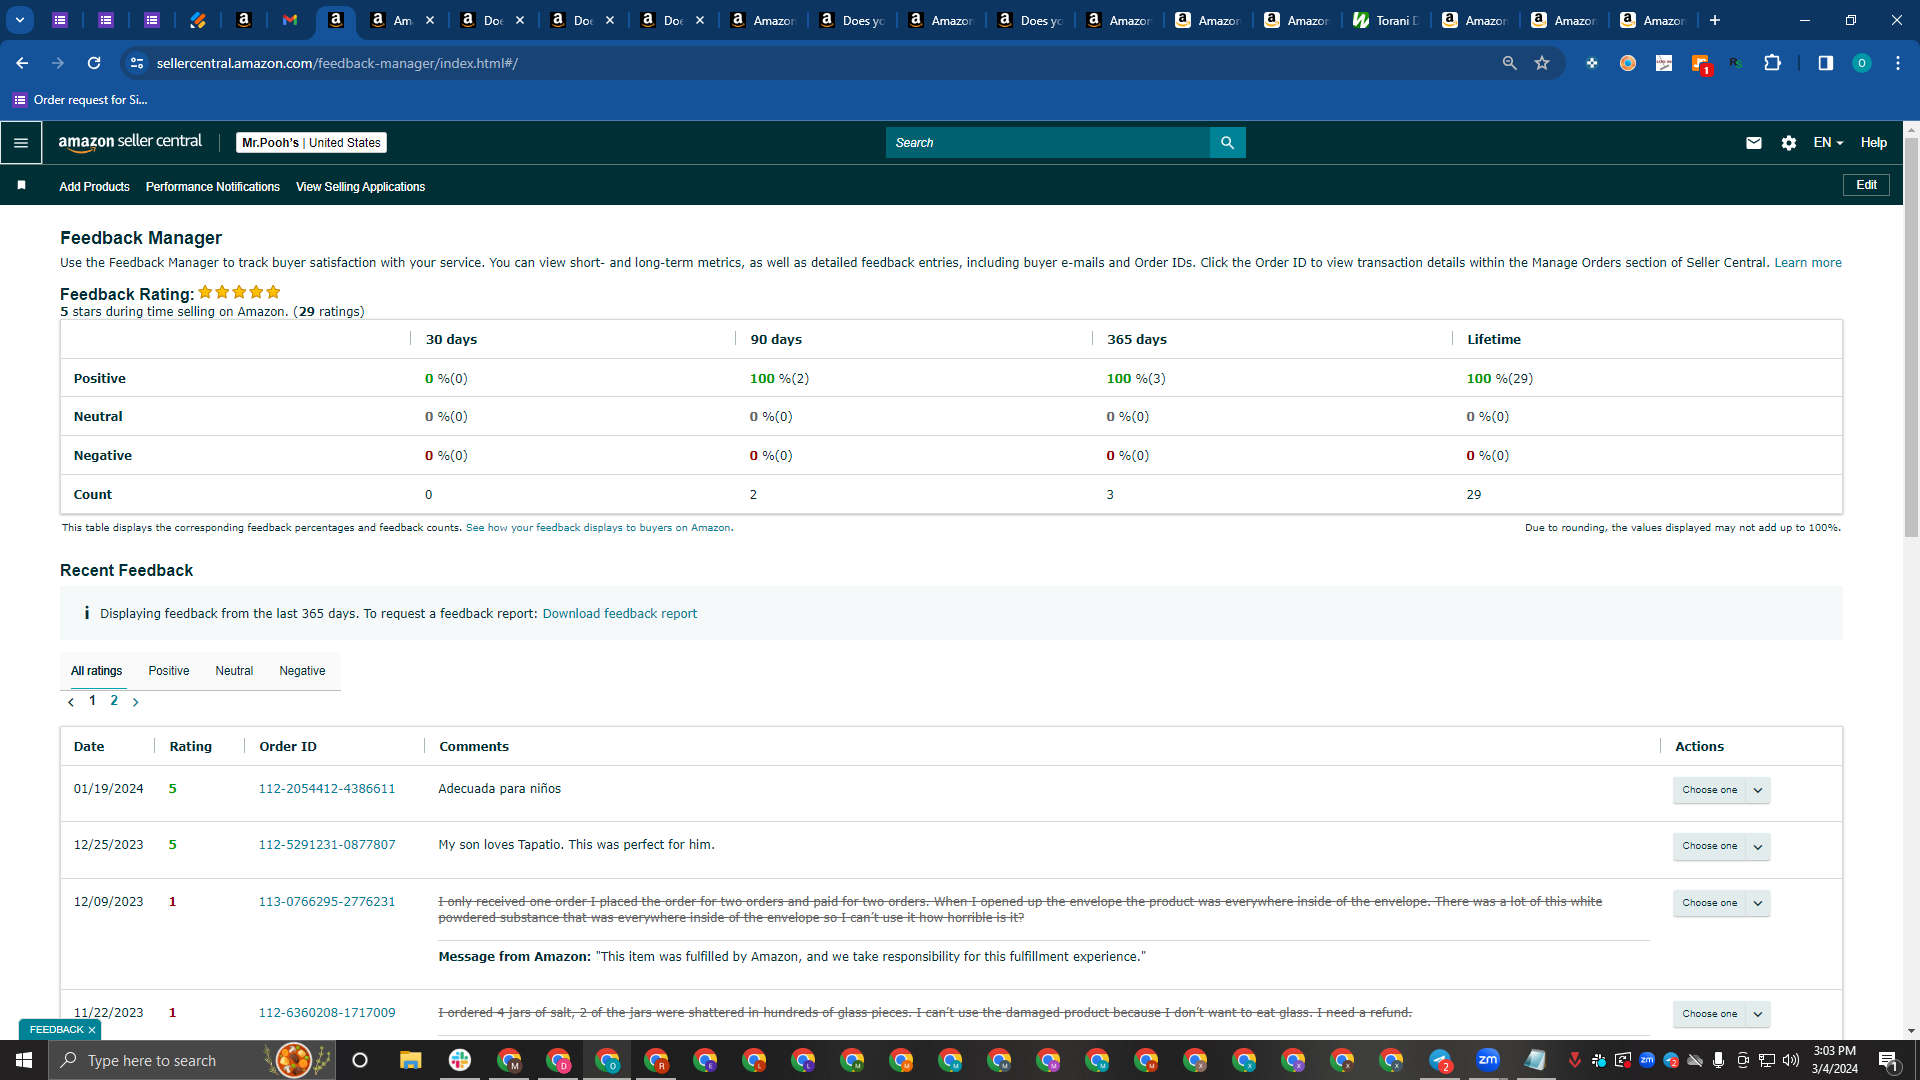Viewport: 1920px width, 1080px height.
Task: Open order 112-5291231-0877807
Action: [327, 845]
